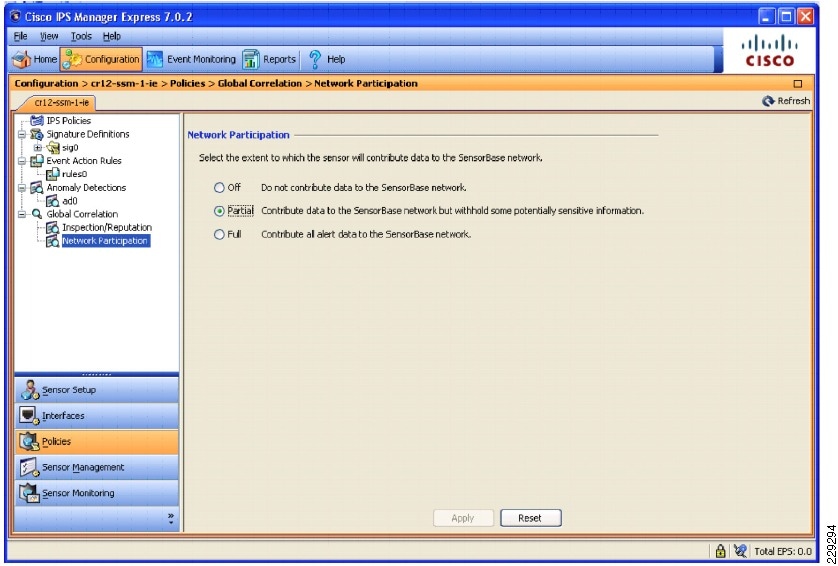Click the Network Participation tree icon

[53, 241]
